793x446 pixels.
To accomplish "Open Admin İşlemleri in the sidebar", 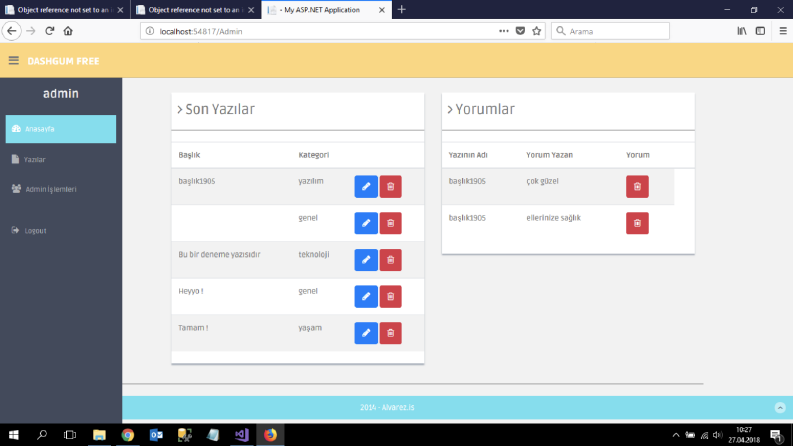I will coord(61,189).
